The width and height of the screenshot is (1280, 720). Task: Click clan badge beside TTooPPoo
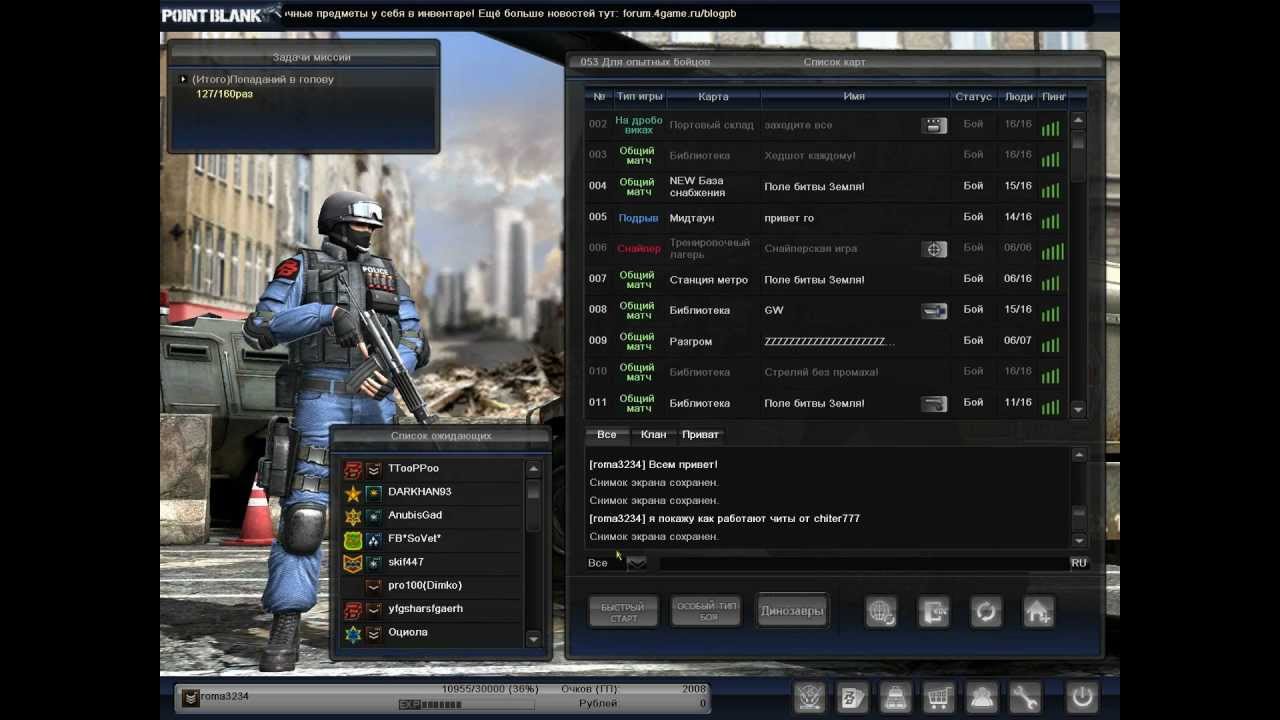(x=352, y=469)
